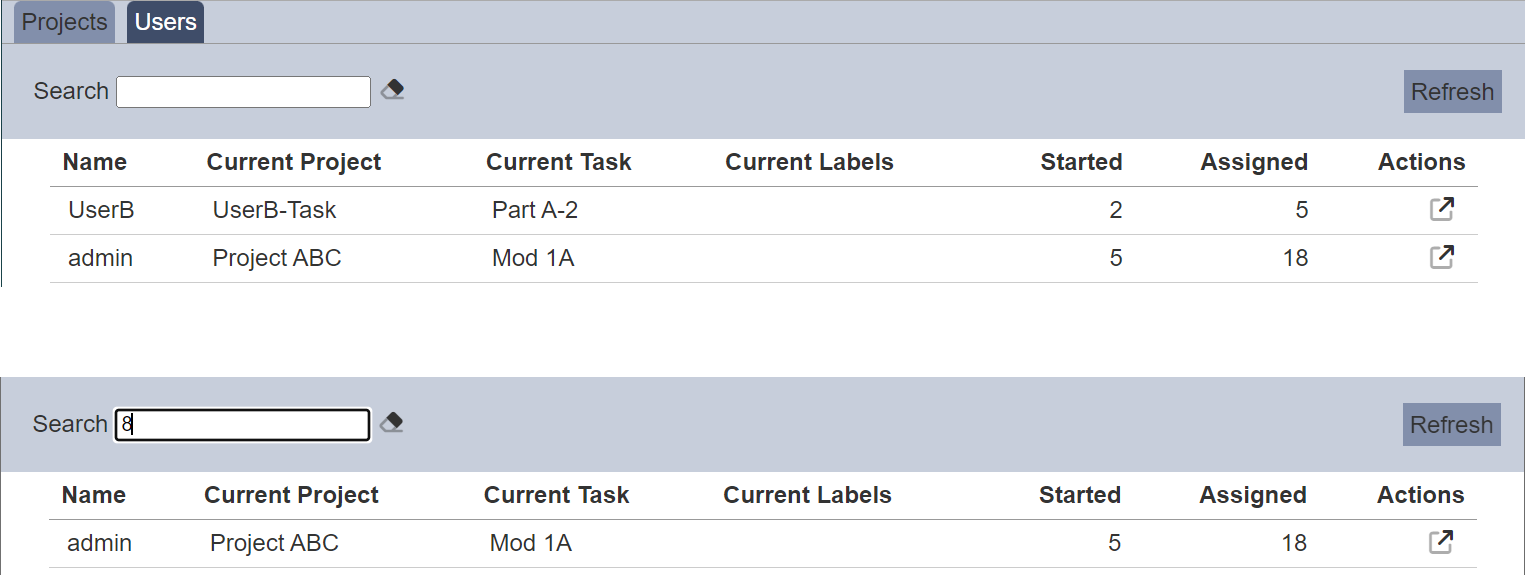Image resolution: width=1525 pixels, height=575 pixels.
Task: Sort upper table by Started column
Action: coord(1081,162)
